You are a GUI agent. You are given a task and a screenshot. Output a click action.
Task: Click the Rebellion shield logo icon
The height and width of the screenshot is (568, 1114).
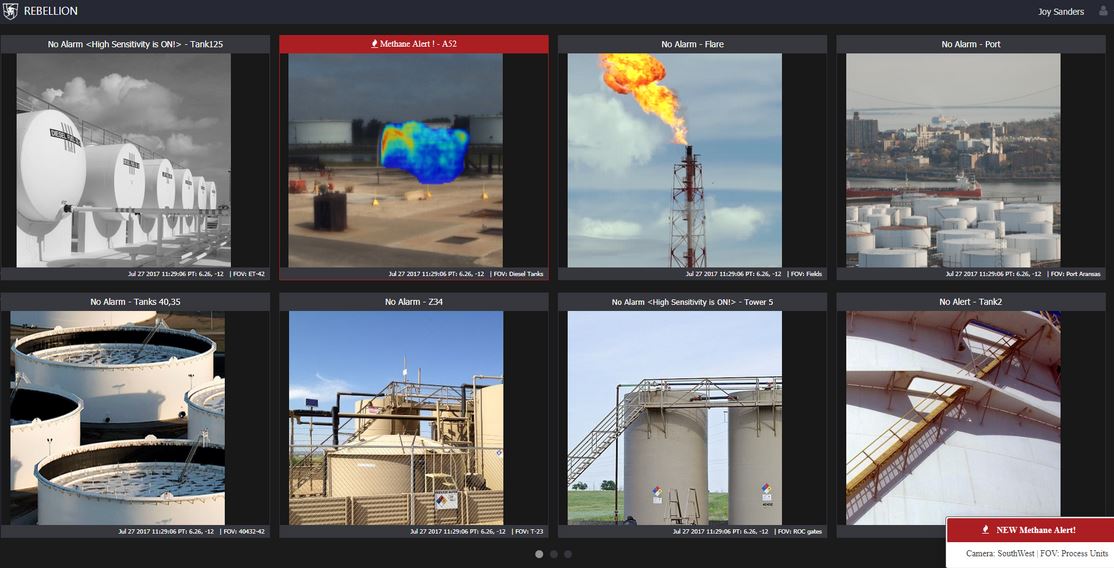[x=11, y=11]
